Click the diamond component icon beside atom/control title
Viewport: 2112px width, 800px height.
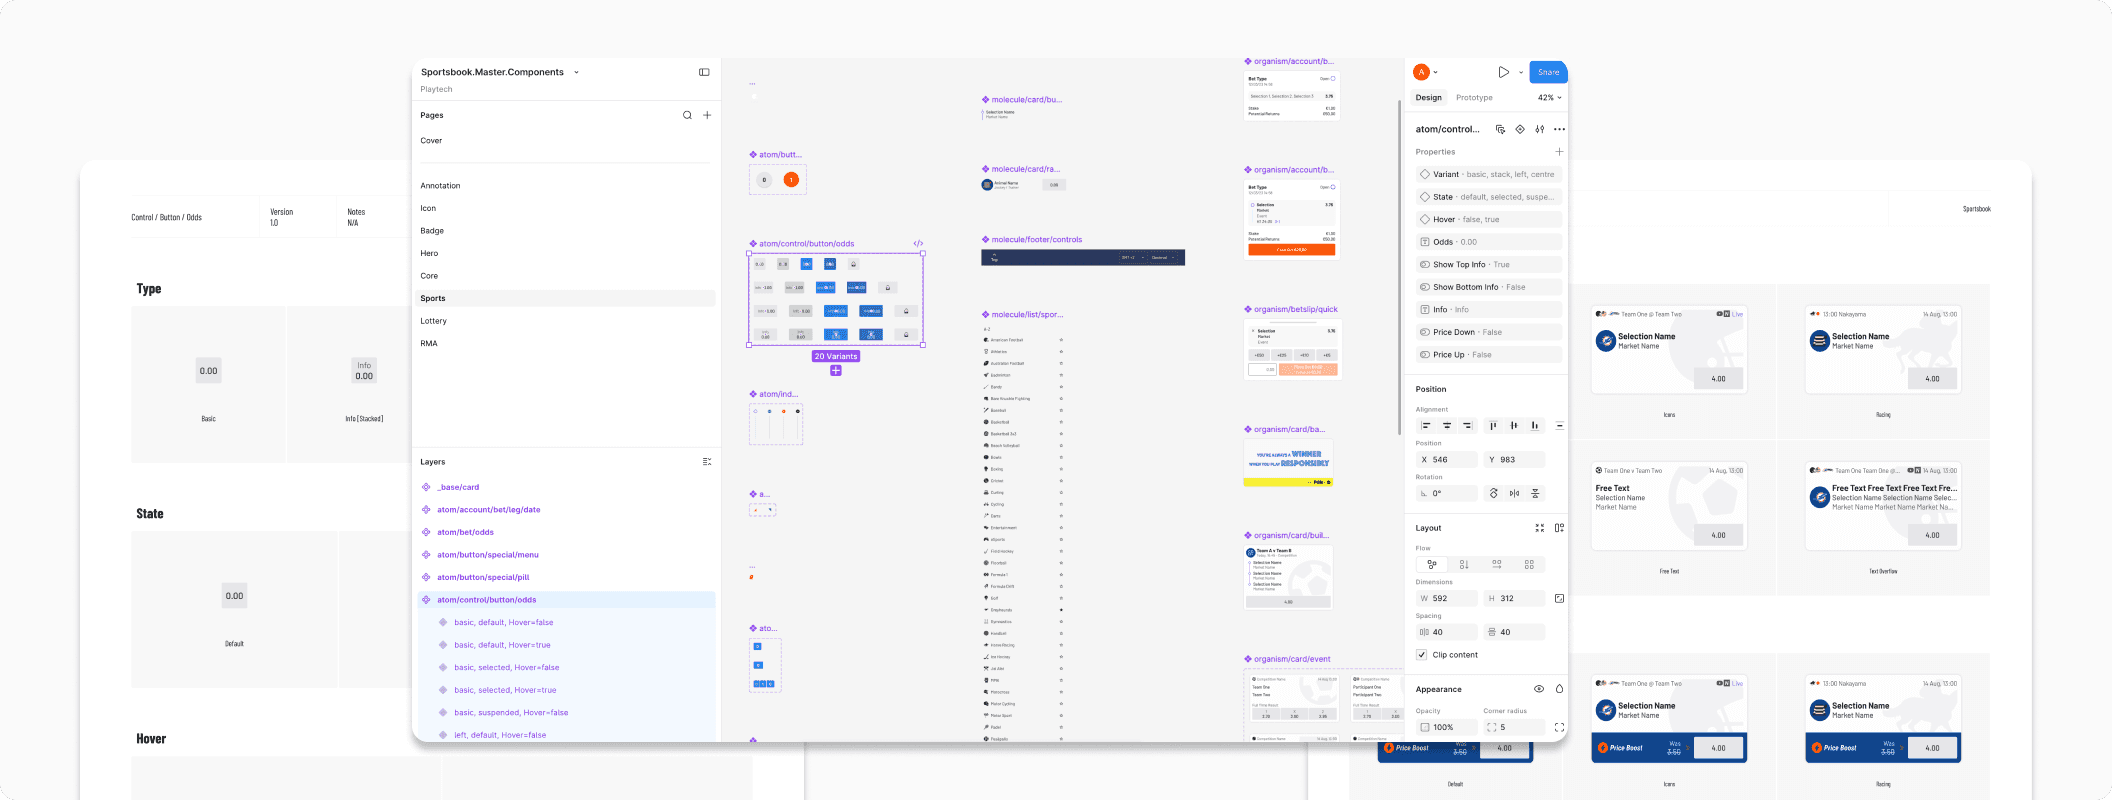[1520, 129]
